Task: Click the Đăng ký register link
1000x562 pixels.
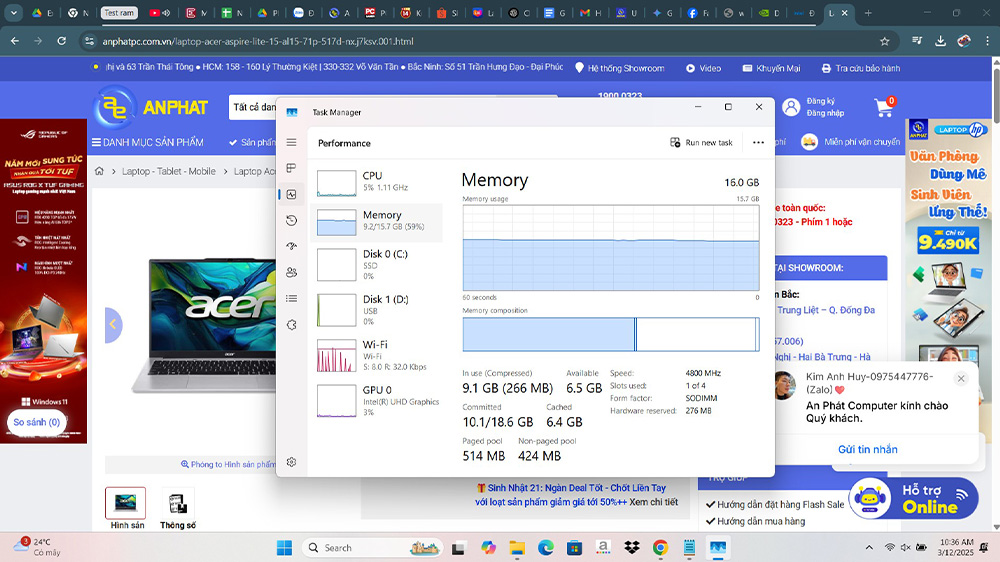Action: tap(820, 101)
